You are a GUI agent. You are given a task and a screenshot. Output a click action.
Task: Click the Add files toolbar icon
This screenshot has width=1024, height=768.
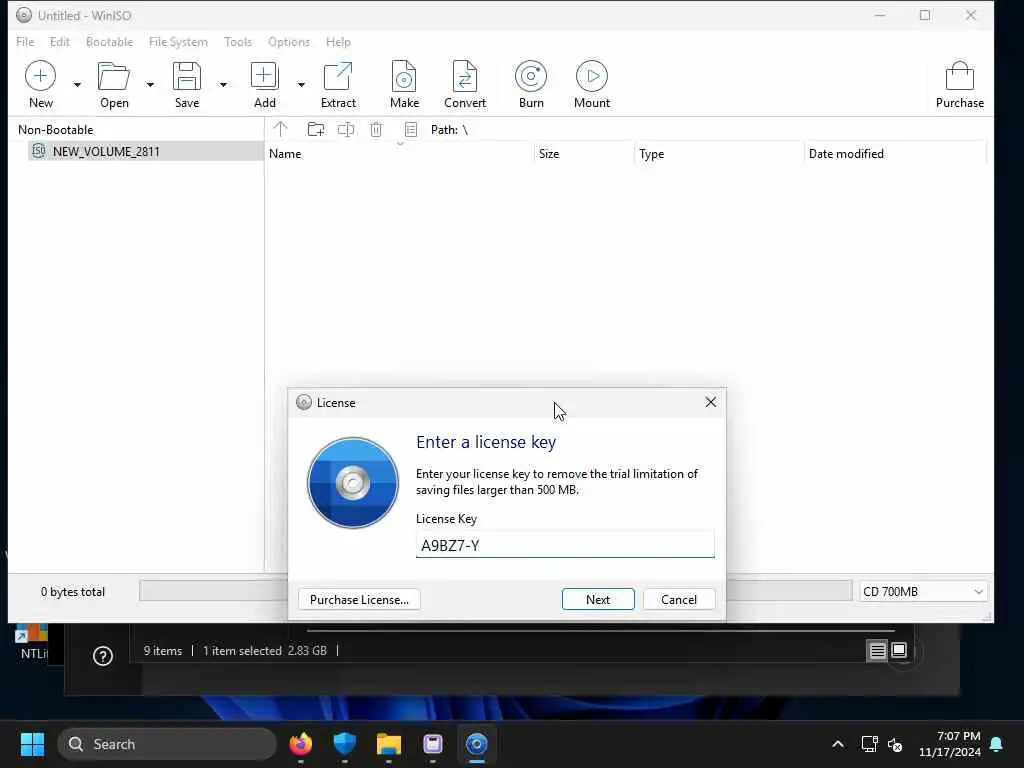(264, 76)
